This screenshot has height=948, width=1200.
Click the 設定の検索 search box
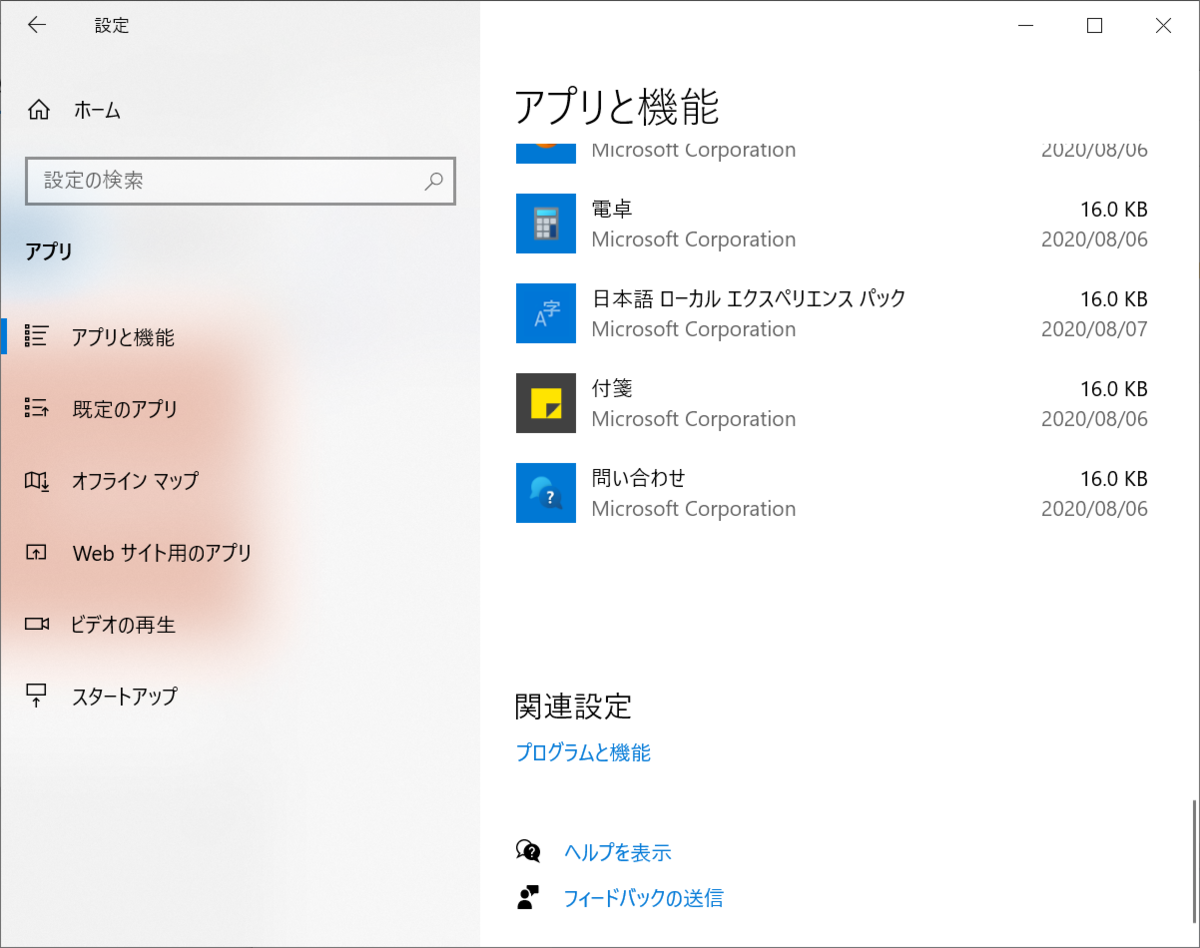click(240, 181)
